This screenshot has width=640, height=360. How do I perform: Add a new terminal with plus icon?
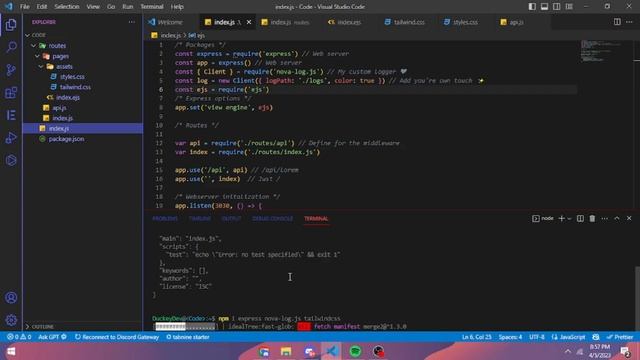(x=562, y=218)
